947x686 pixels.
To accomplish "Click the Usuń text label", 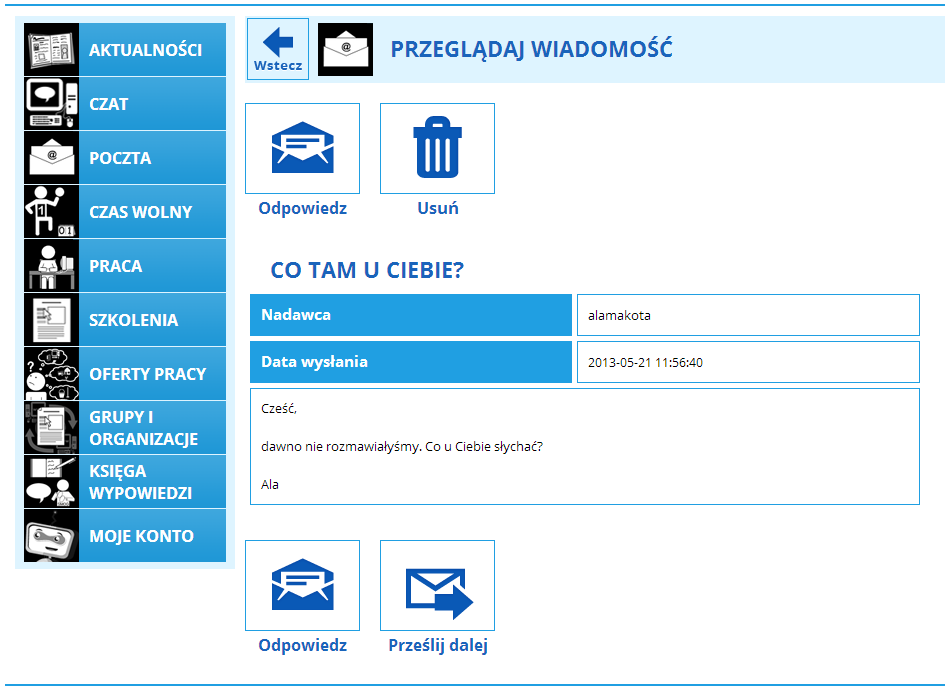I will (x=438, y=208).
